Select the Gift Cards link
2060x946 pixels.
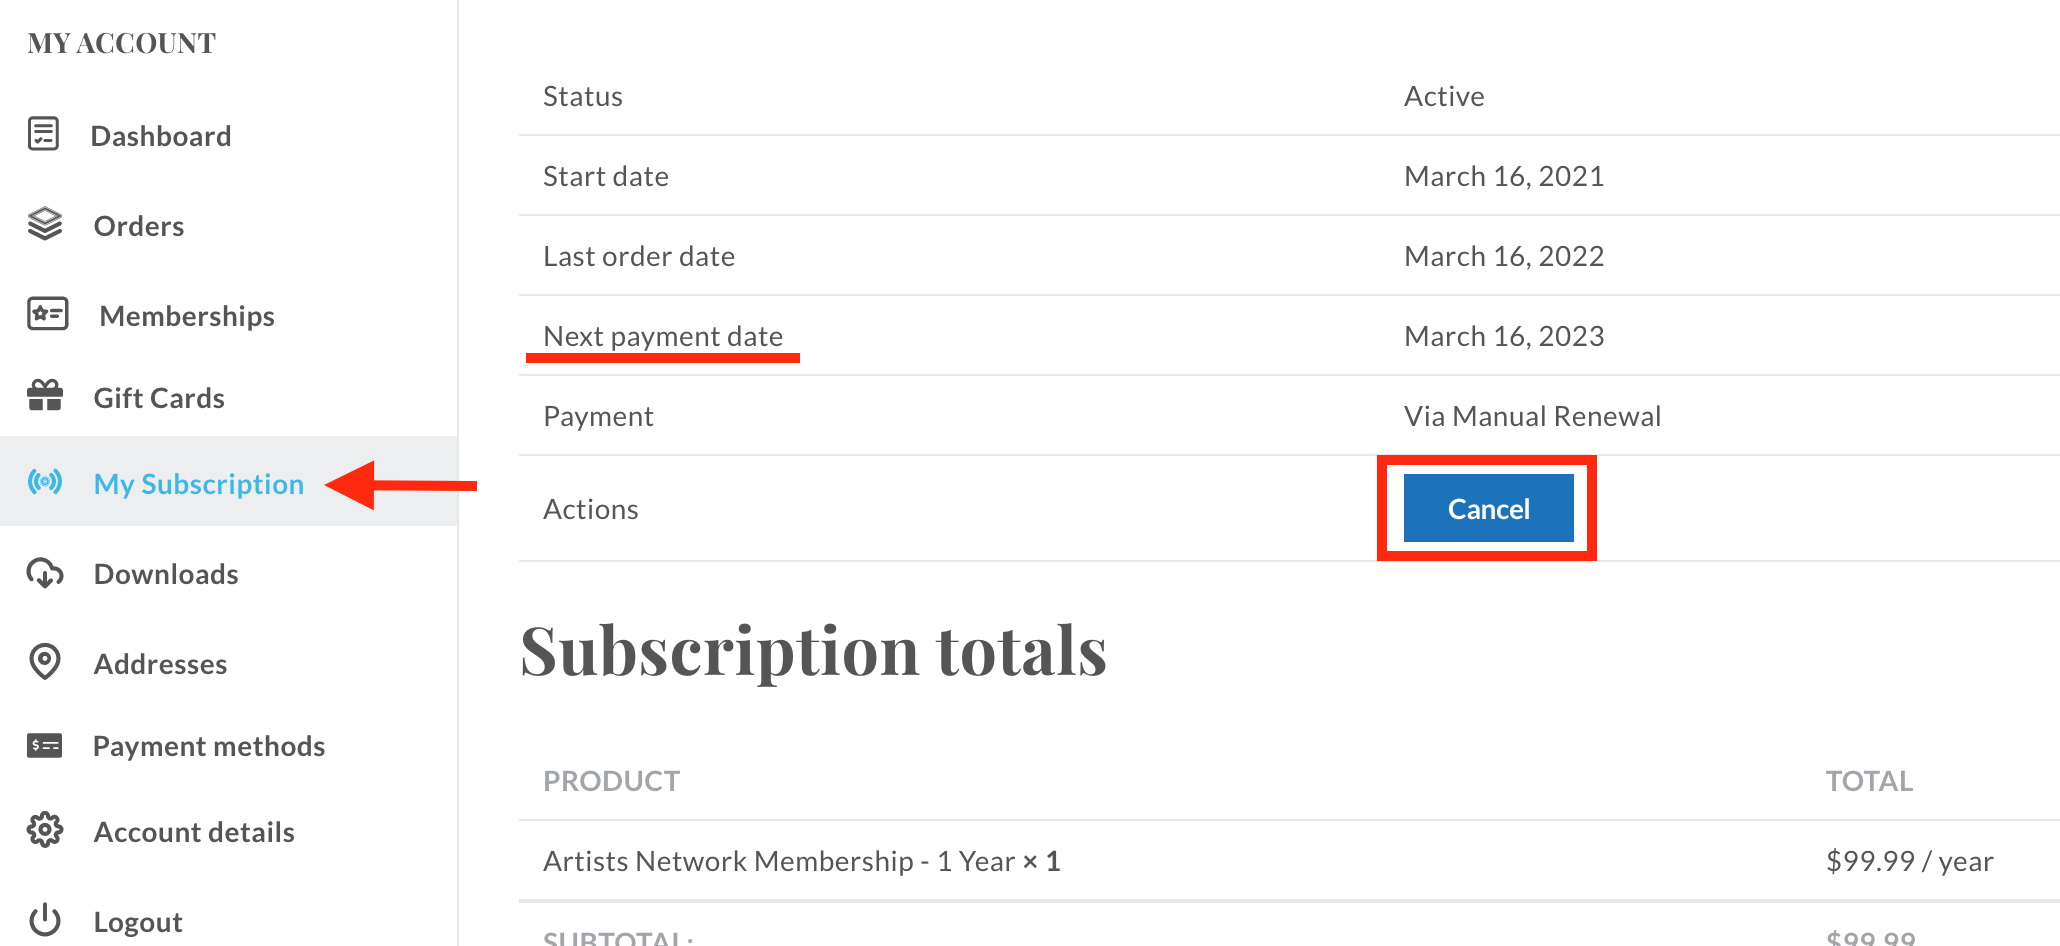(x=159, y=398)
